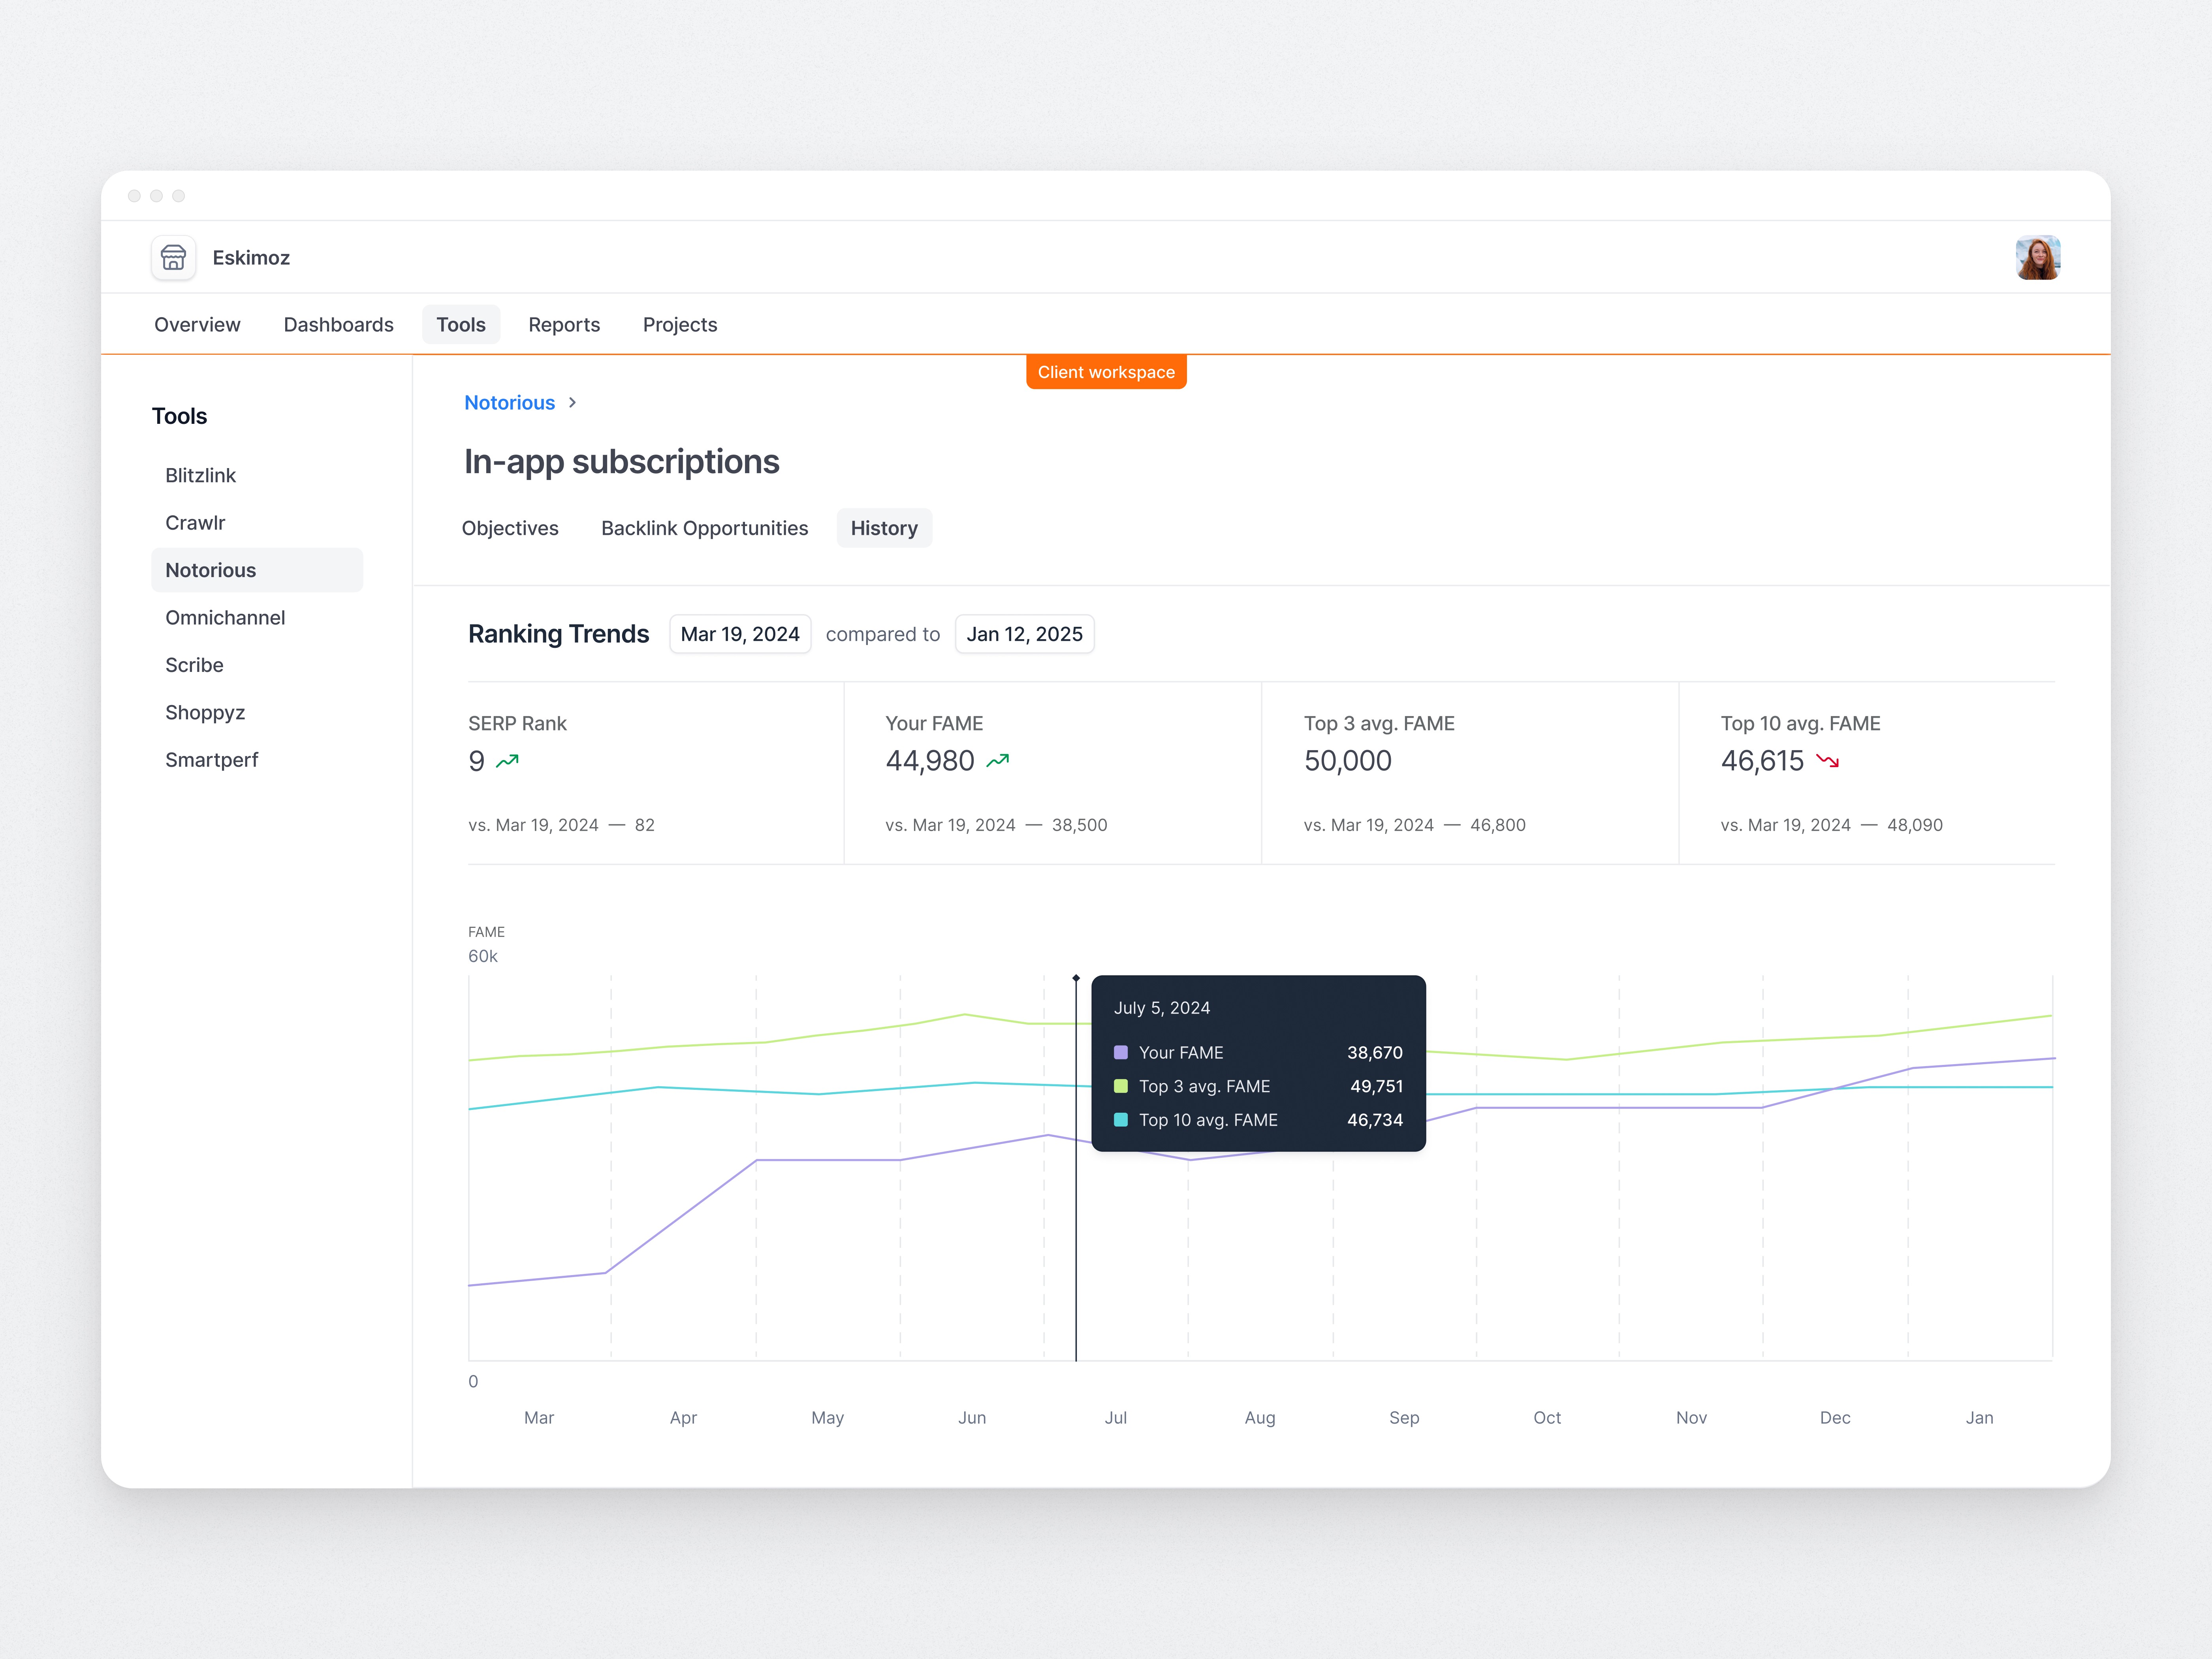Switch to the Dashboards tab
This screenshot has height=1659, width=2212.
click(339, 325)
